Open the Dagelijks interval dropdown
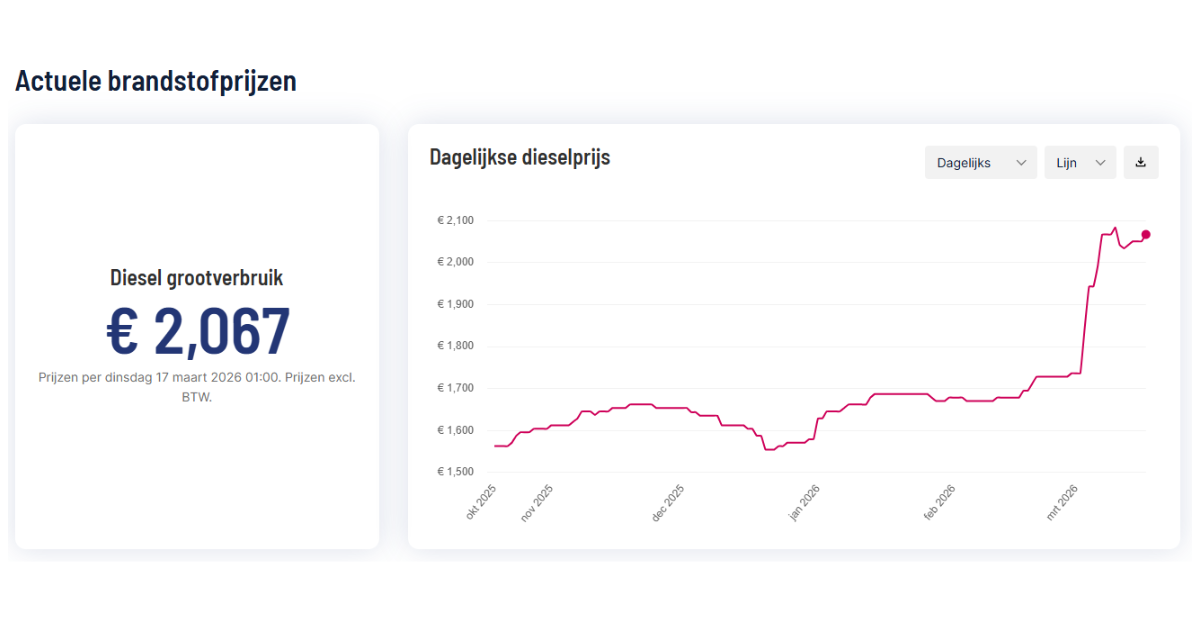 click(980, 163)
